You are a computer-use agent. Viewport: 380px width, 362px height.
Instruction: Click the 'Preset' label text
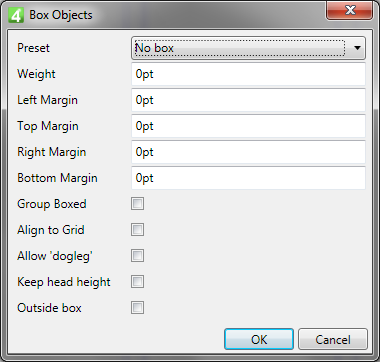33,48
